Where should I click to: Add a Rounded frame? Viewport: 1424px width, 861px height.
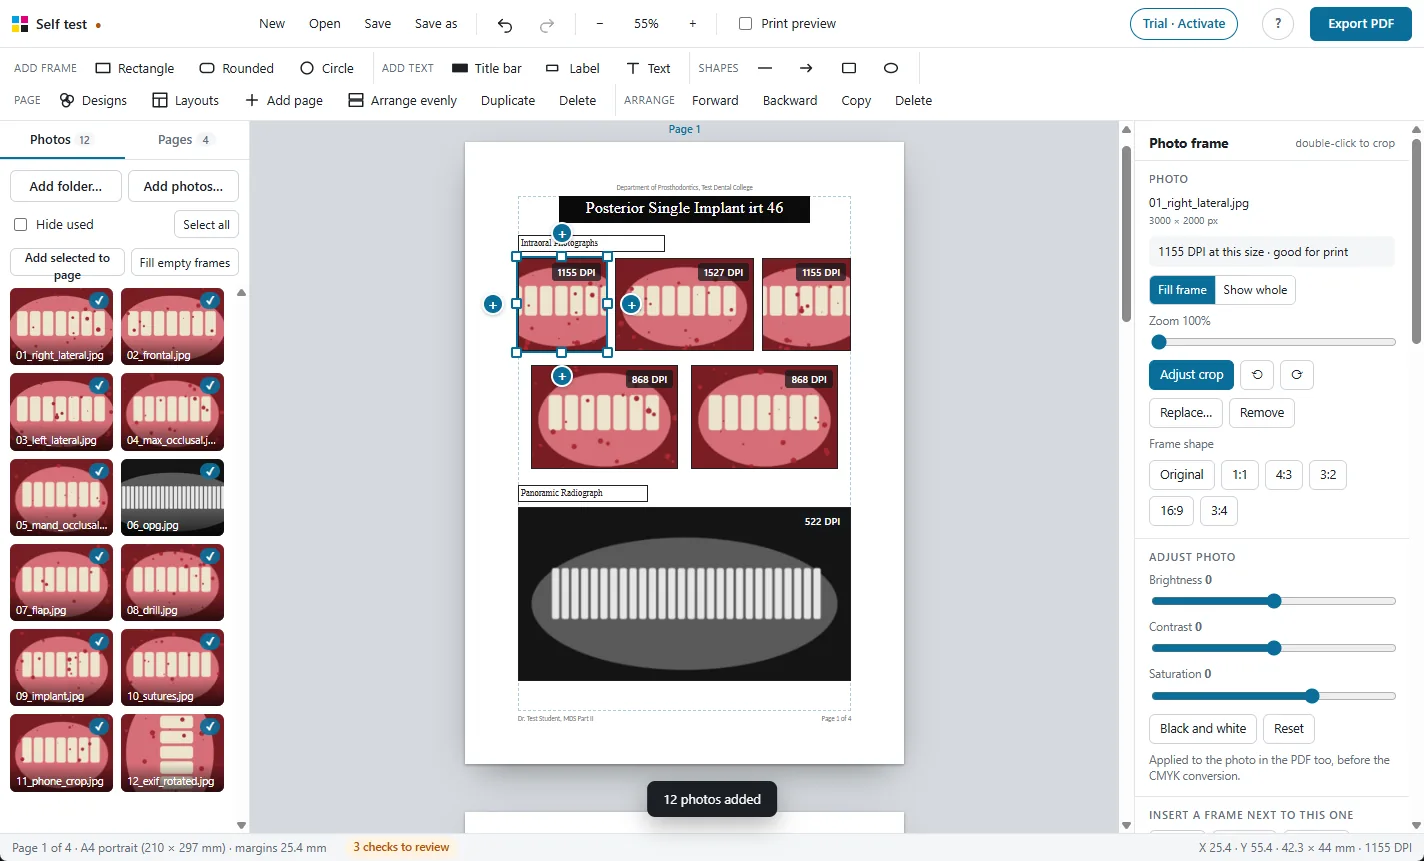pos(237,68)
